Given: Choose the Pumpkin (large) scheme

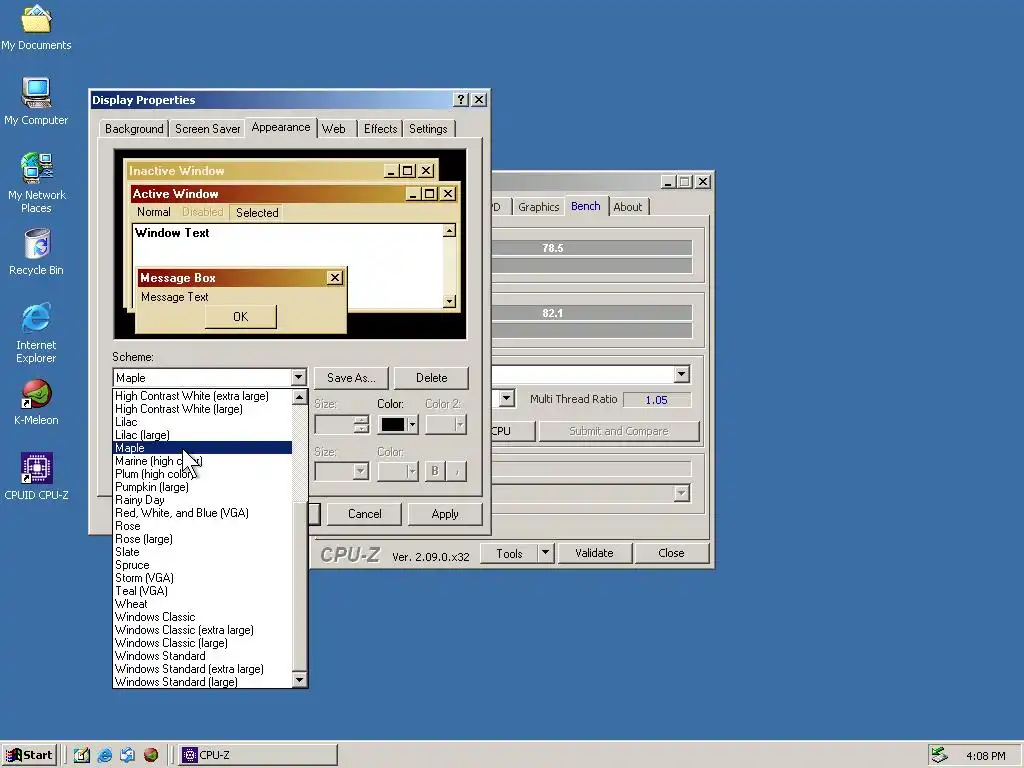Looking at the screenshot, I should (x=202, y=487).
